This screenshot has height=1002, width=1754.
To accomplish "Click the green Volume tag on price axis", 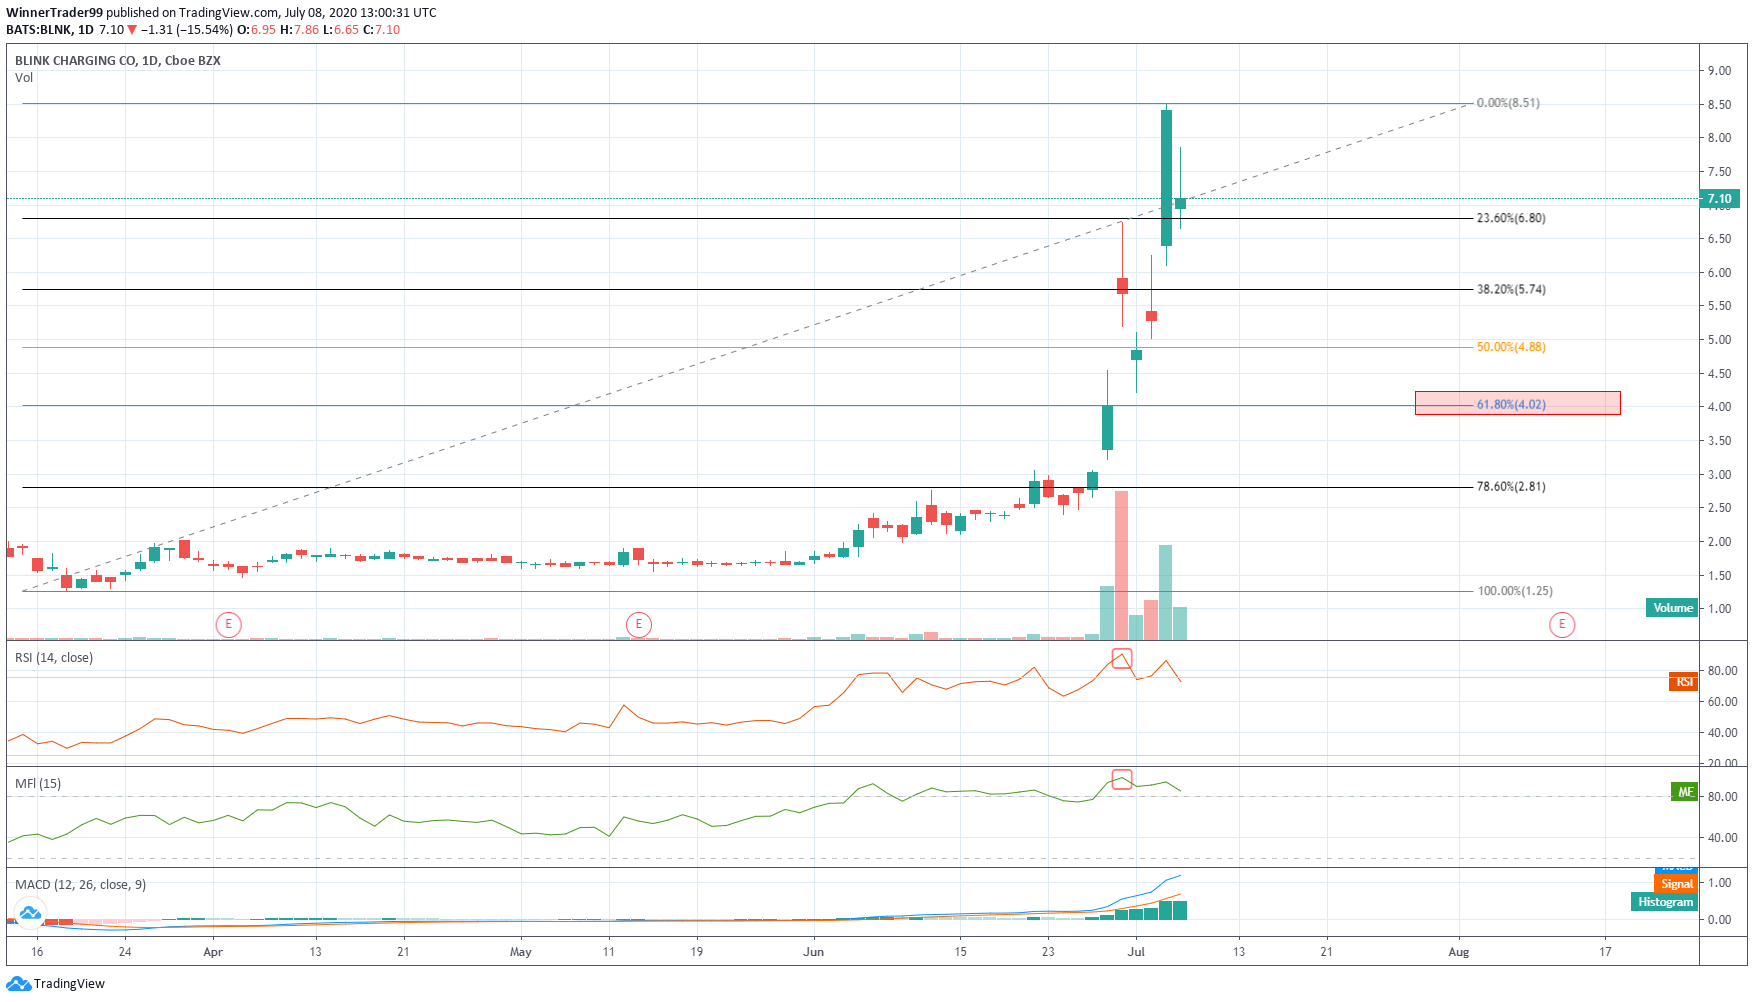I will pyautogui.click(x=1672, y=608).
